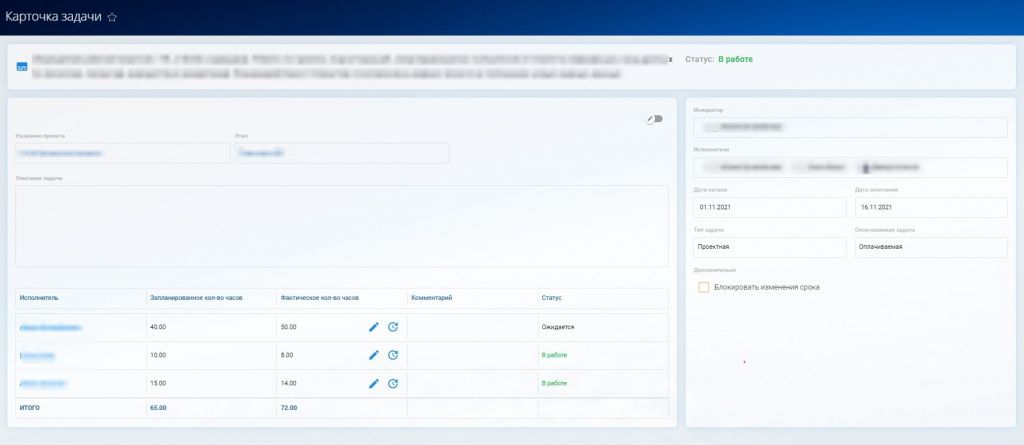Click the blue task icon beside the title
The height and width of the screenshot is (445, 1024).
coord(21,66)
